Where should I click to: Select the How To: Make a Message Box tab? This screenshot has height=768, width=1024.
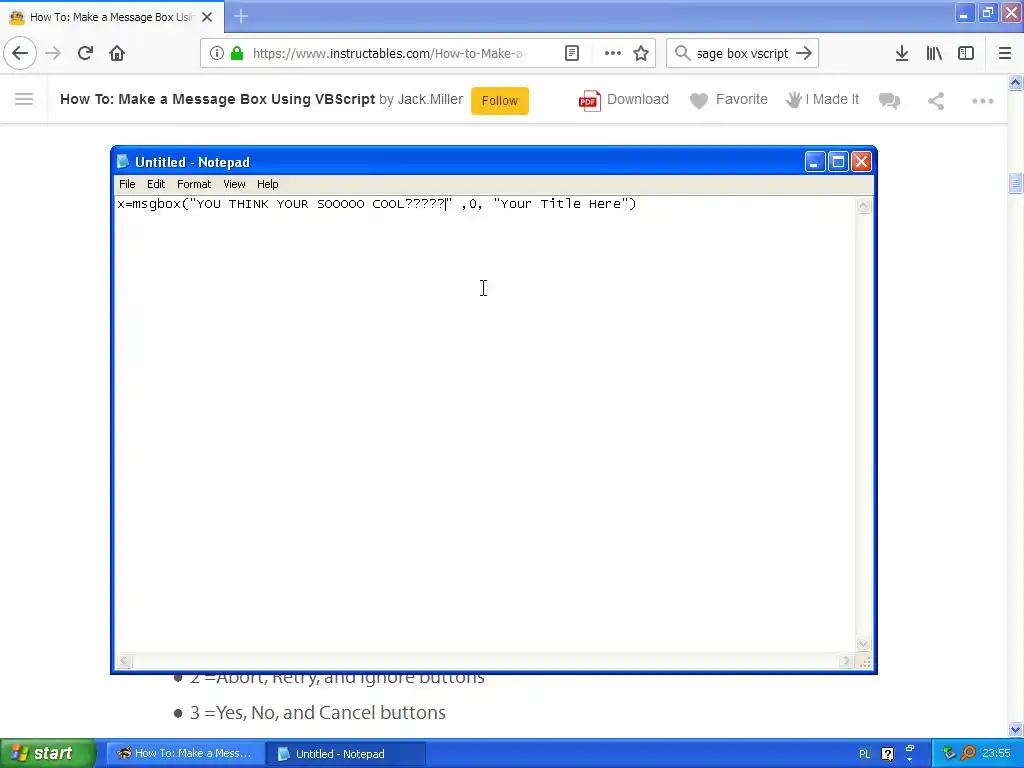pos(112,17)
